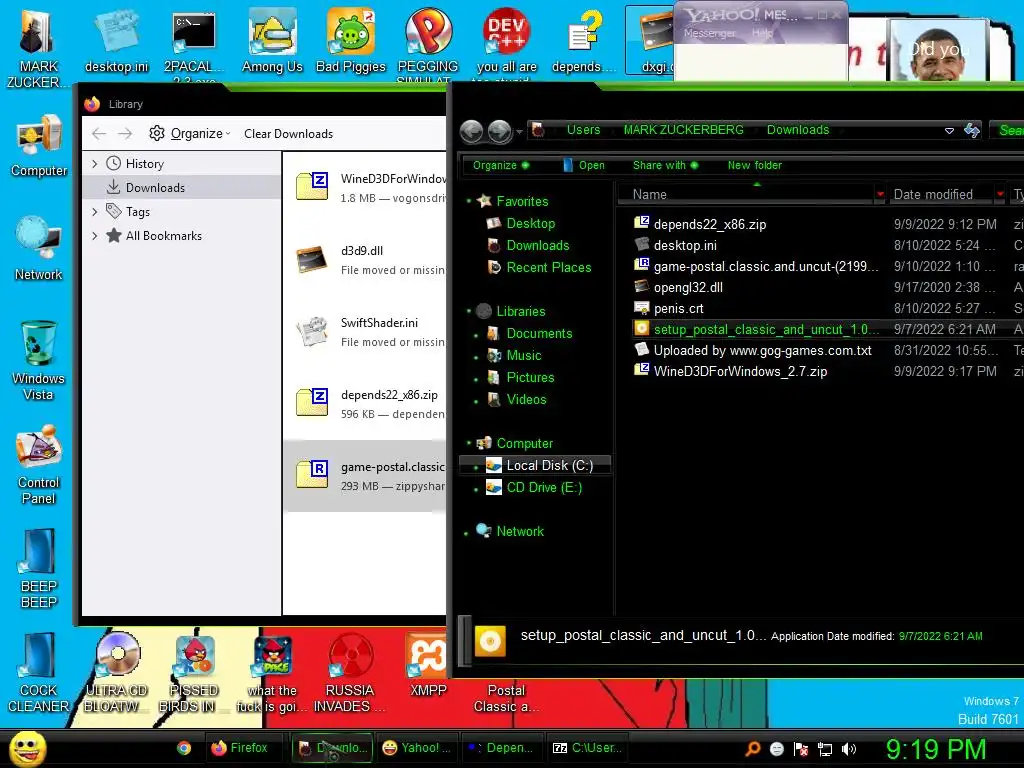Image resolution: width=1024 pixels, height=768 pixels.
Task: Open the BEEP BEEP desktop icon
Action: click(39, 568)
